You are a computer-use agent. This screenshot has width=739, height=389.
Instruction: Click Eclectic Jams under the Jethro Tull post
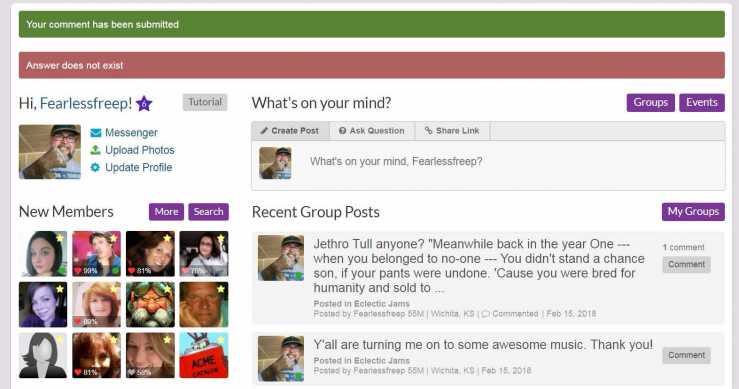(382, 304)
